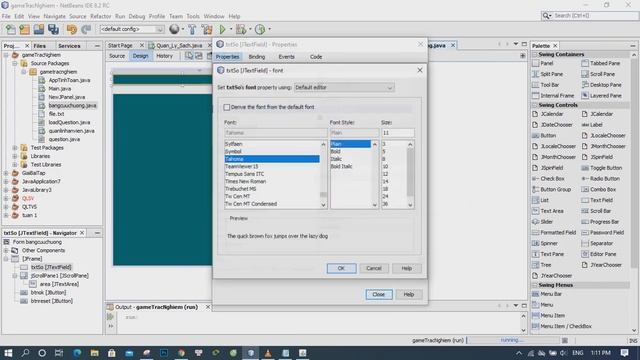
Task: Select the Tree palette item
Action: 542,265
